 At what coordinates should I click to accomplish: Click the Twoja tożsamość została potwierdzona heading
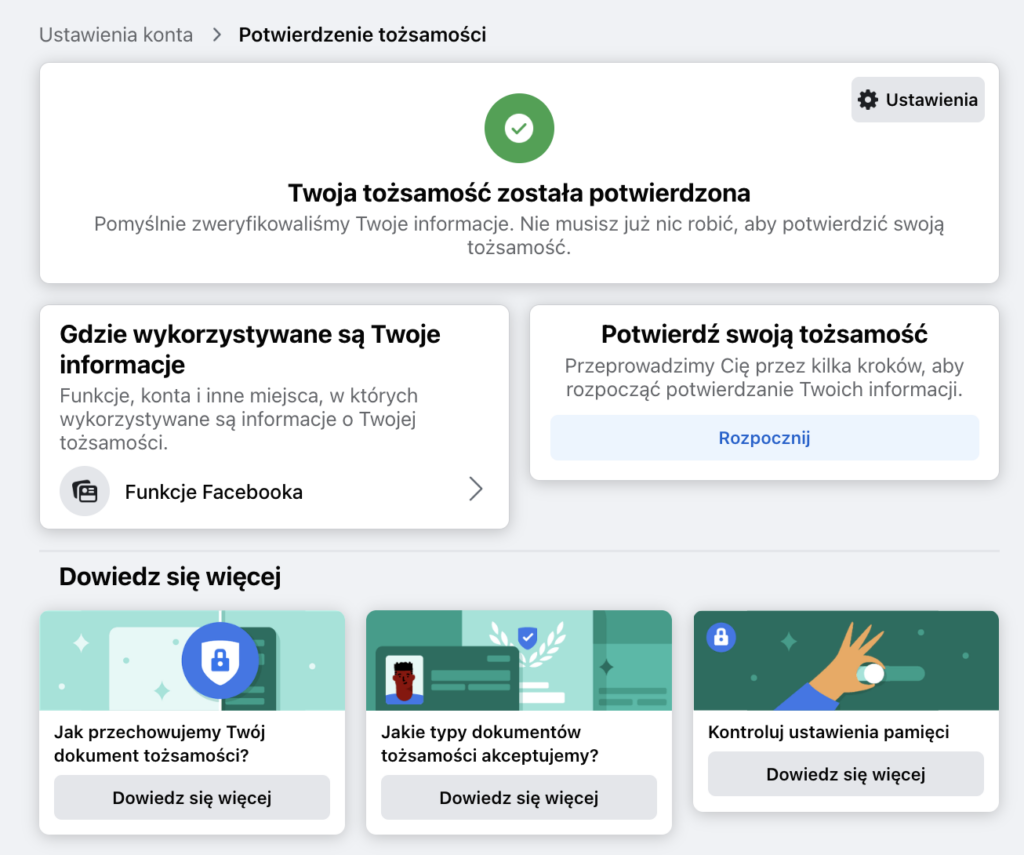tap(519, 192)
